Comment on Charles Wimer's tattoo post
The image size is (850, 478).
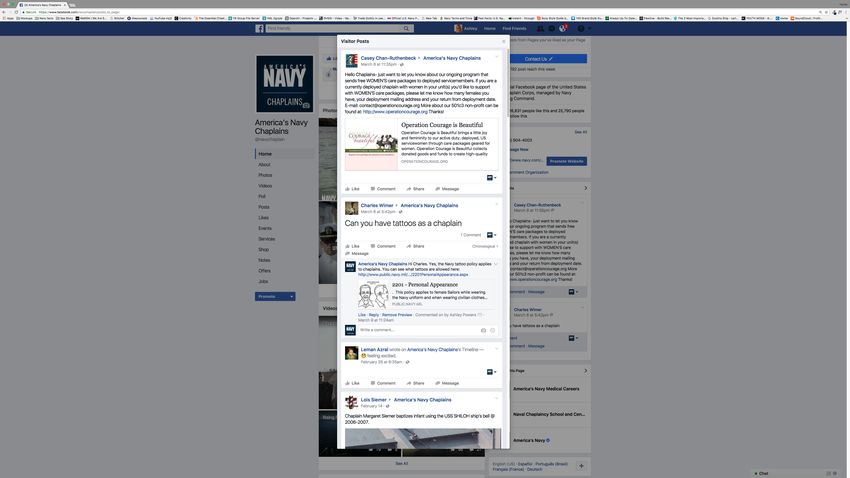tap(383, 247)
